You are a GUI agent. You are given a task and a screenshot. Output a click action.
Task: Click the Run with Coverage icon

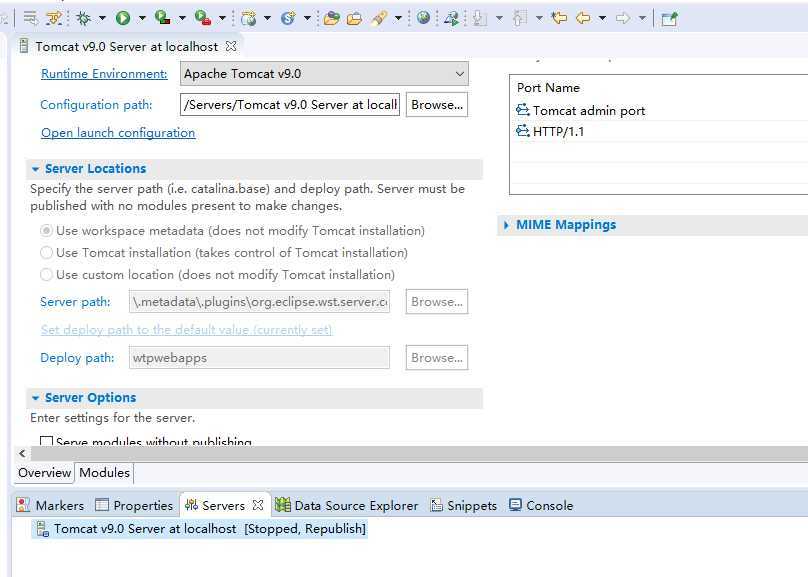162,18
